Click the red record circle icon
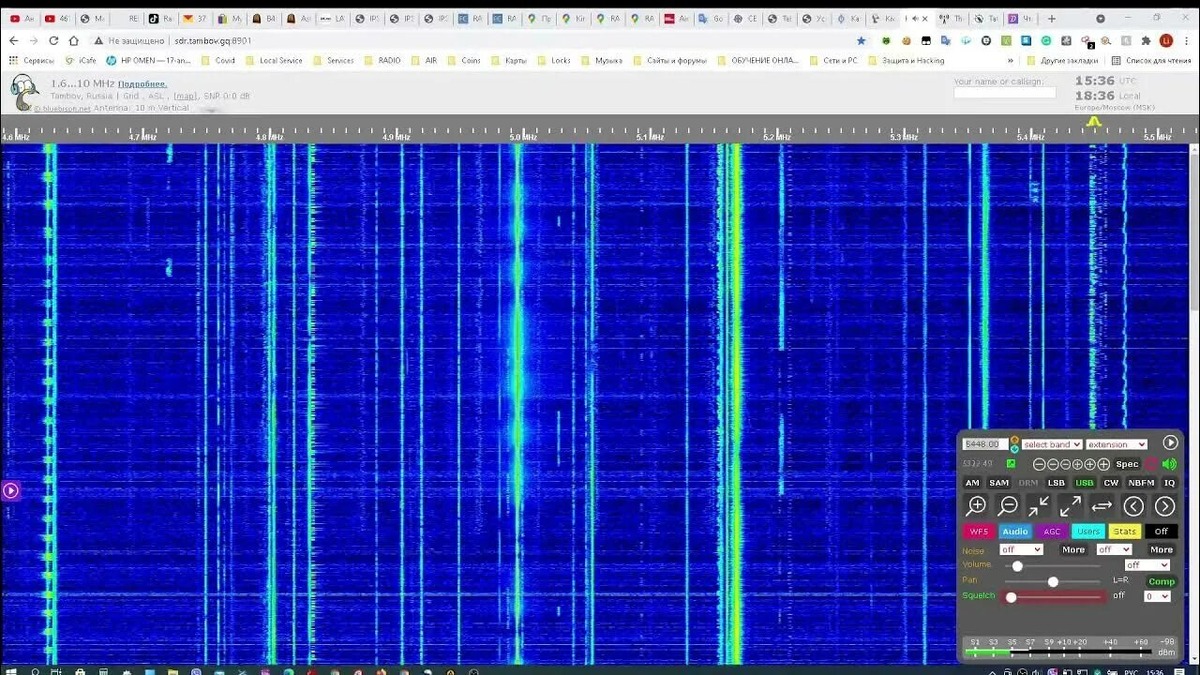This screenshot has width=1200, height=675. point(1151,464)
